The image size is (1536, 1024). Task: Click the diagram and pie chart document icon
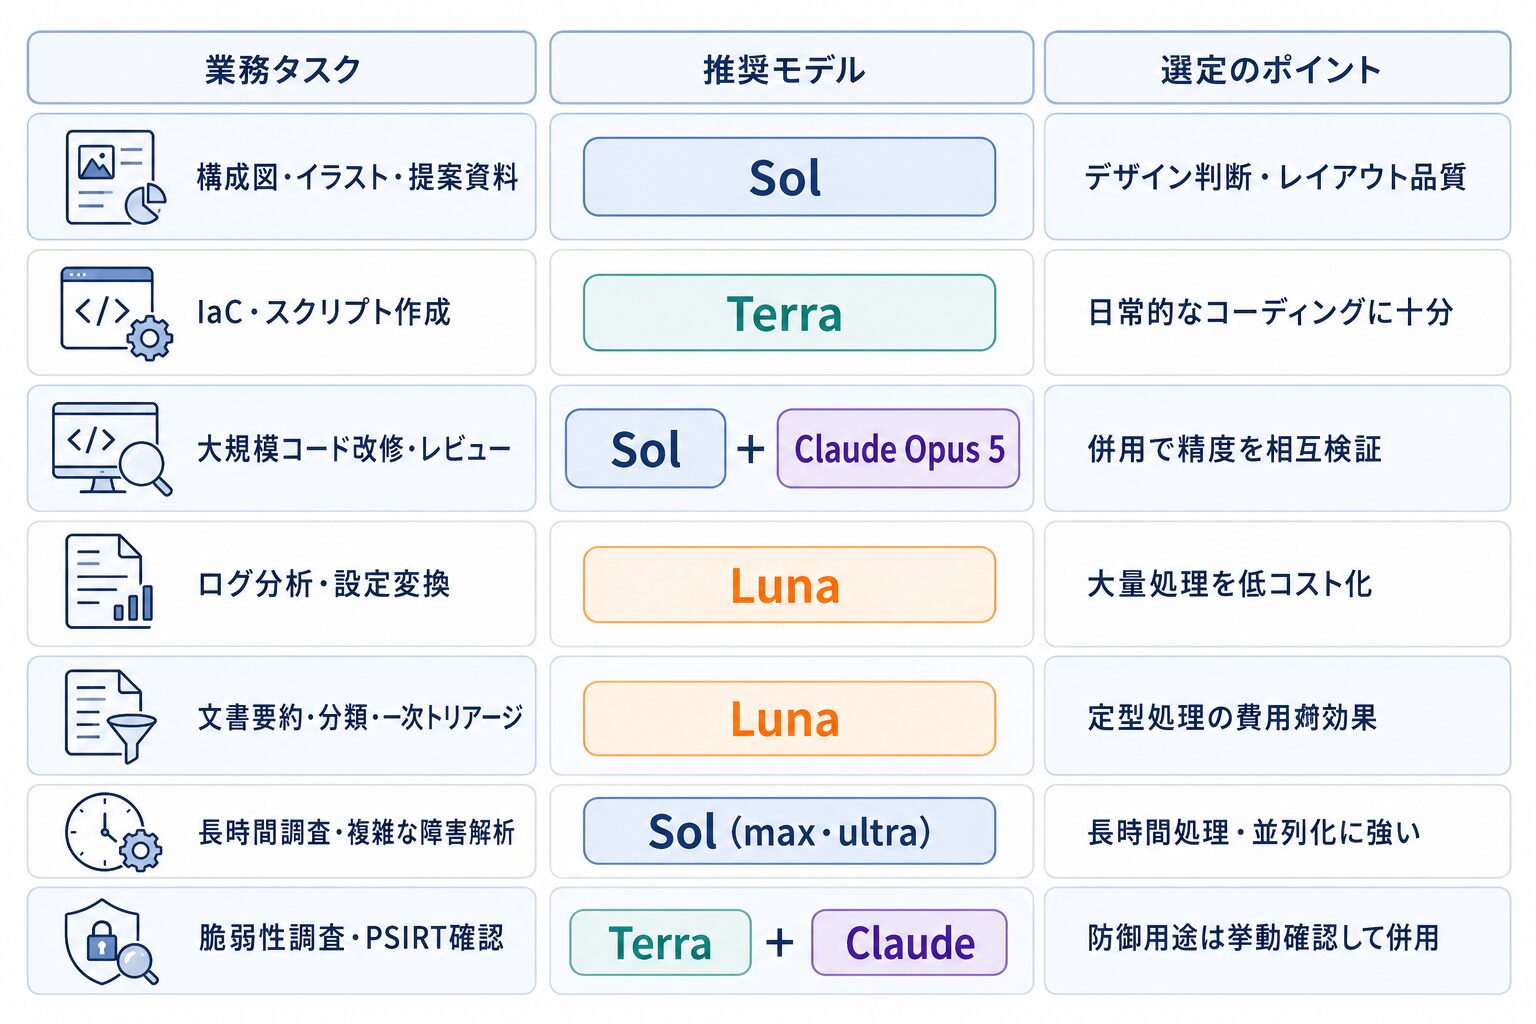115,177
